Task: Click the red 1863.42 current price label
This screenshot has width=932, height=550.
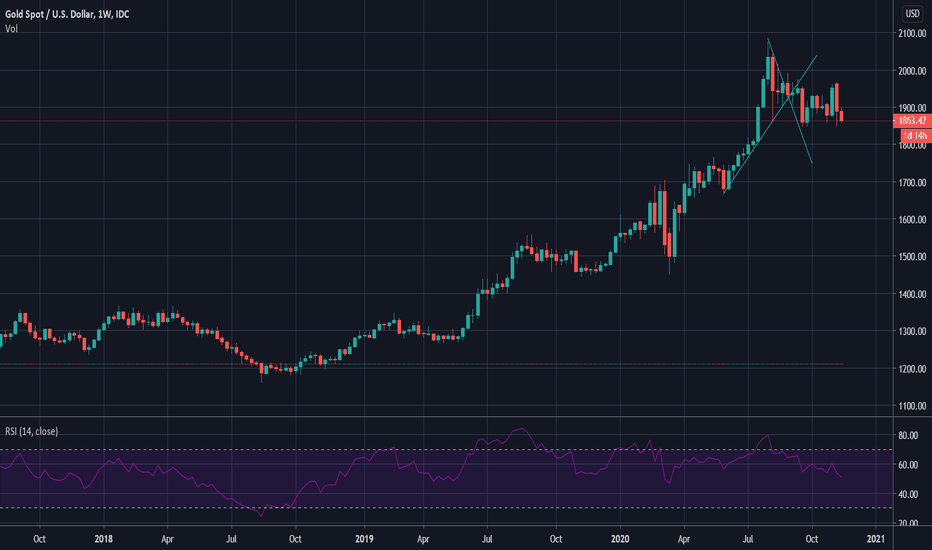Action: coord(912,121)
